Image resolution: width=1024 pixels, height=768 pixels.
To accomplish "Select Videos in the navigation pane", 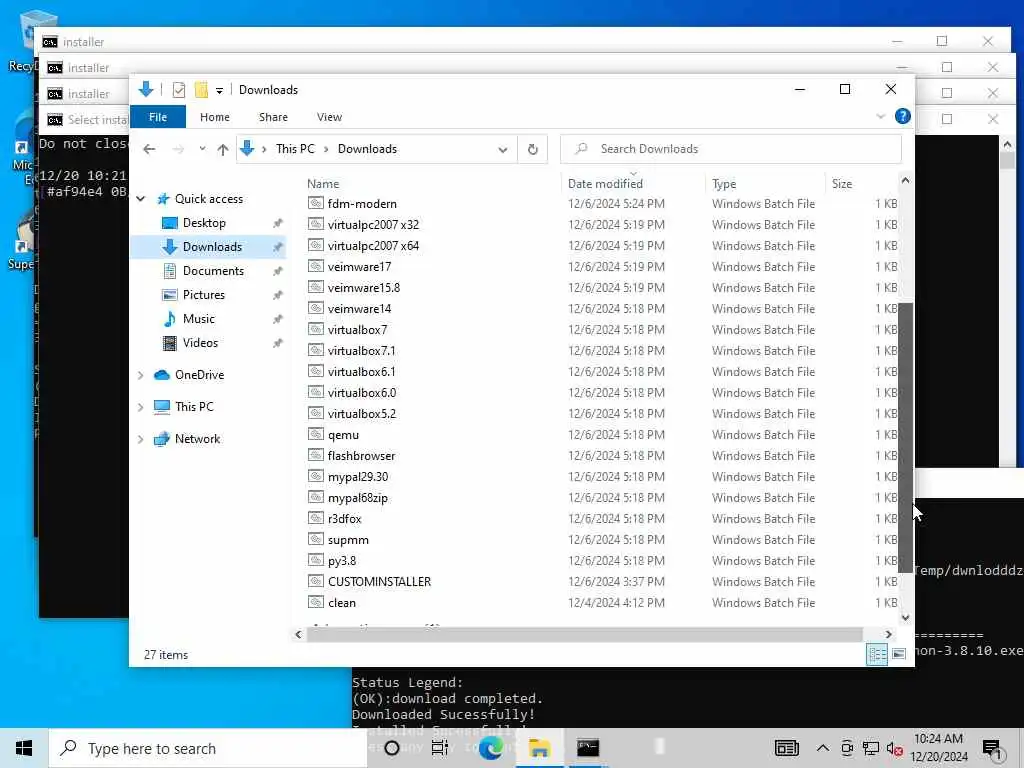I will click(x=200, y=343).
